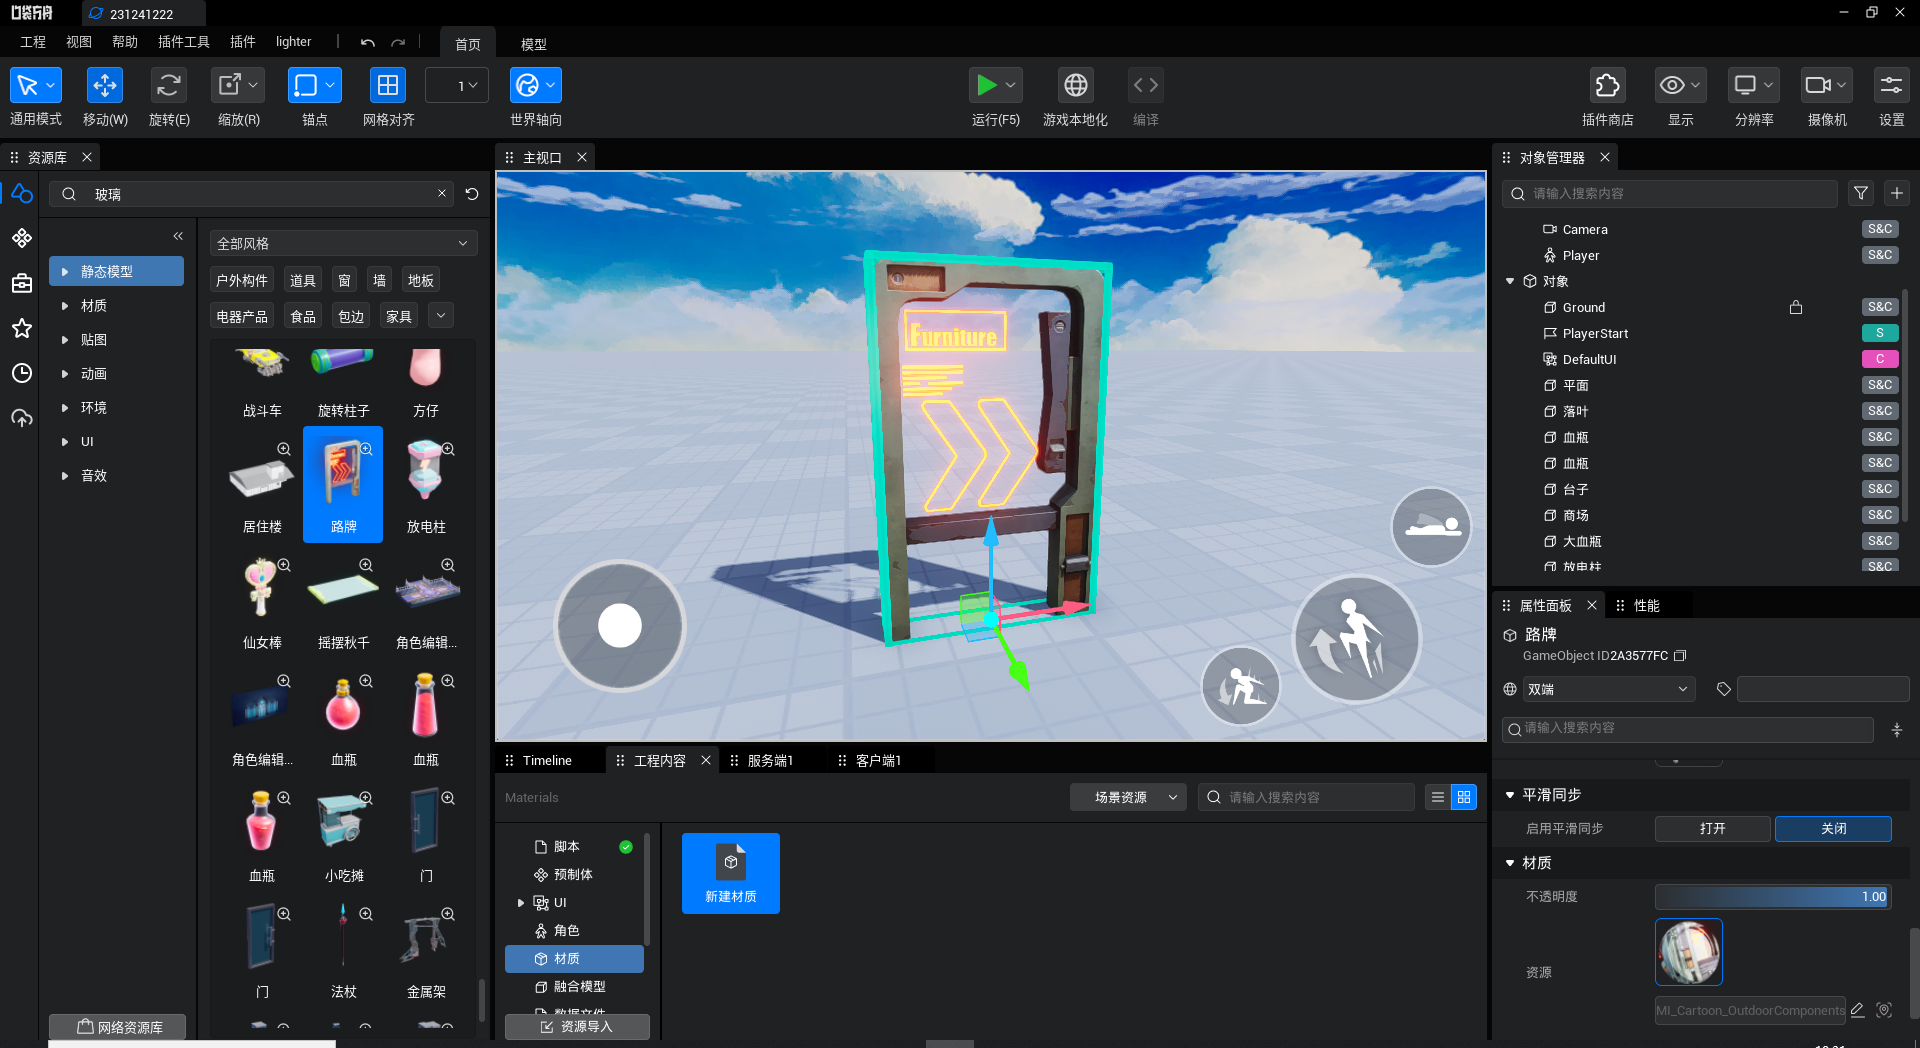Open the 工程 menu
Image resolution: width=1920 pixels, height=1048 pixels.
tap(33, 42)
